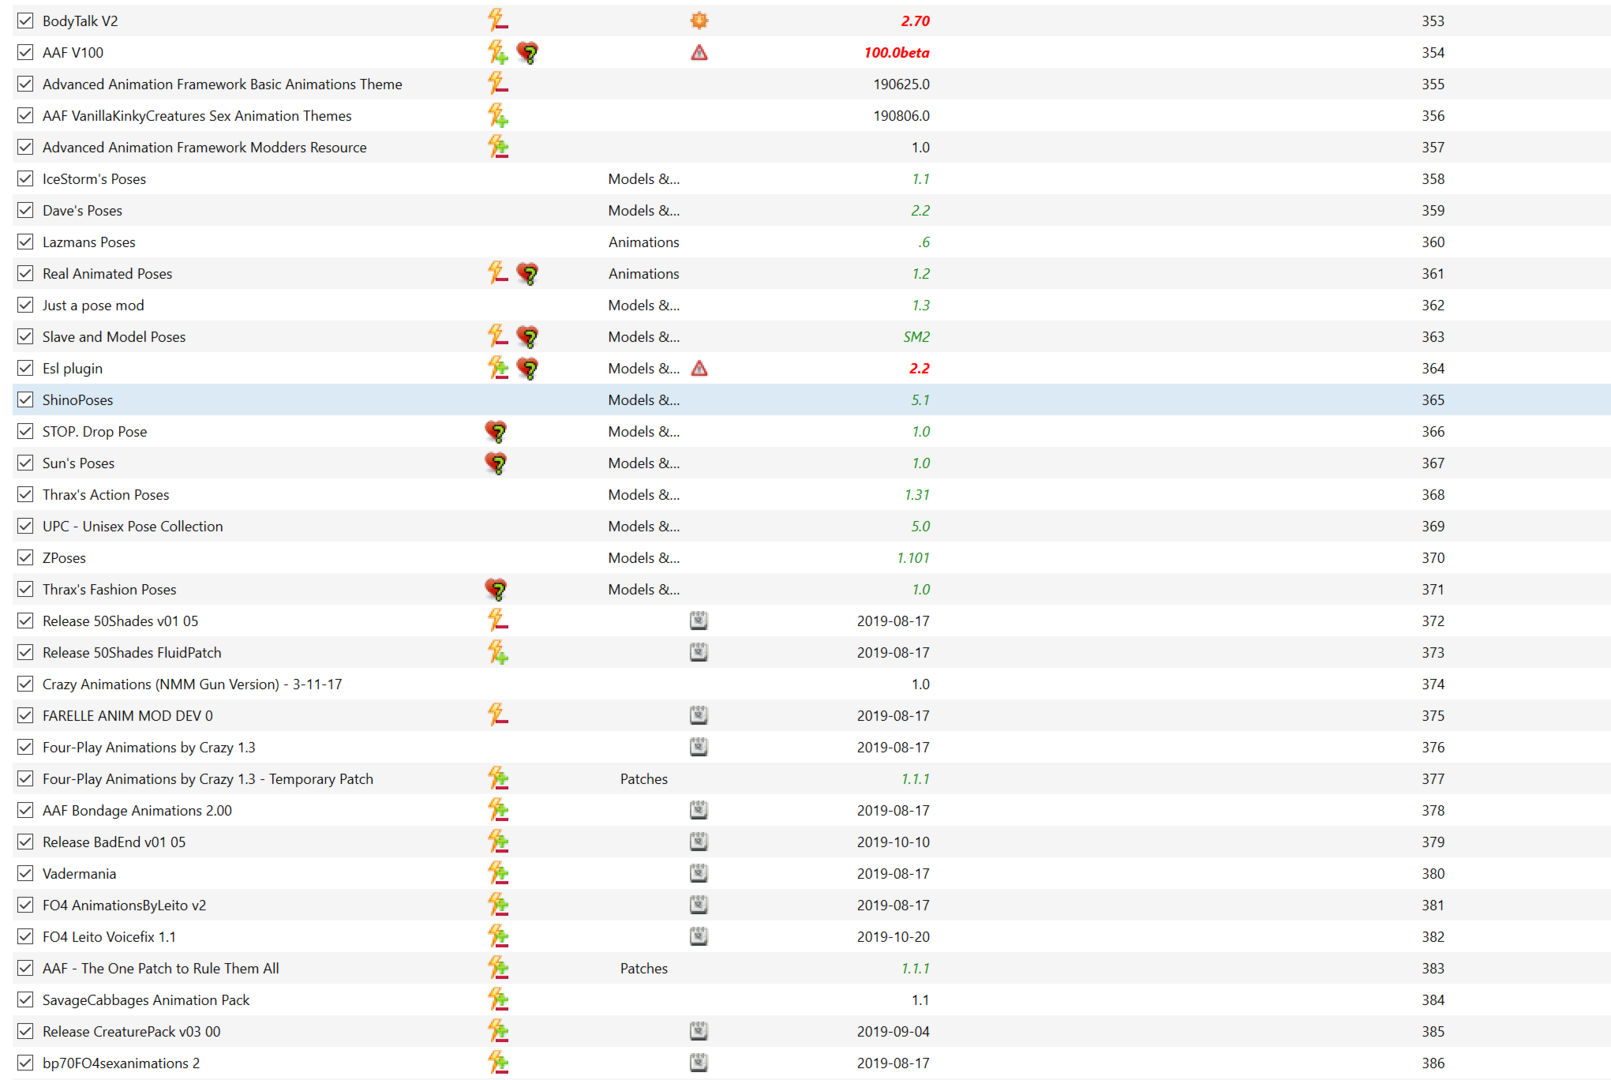Click the conflict icon for FO4 Leito Voicefix 1.1

pyautogui.click(x=497, y=936)
